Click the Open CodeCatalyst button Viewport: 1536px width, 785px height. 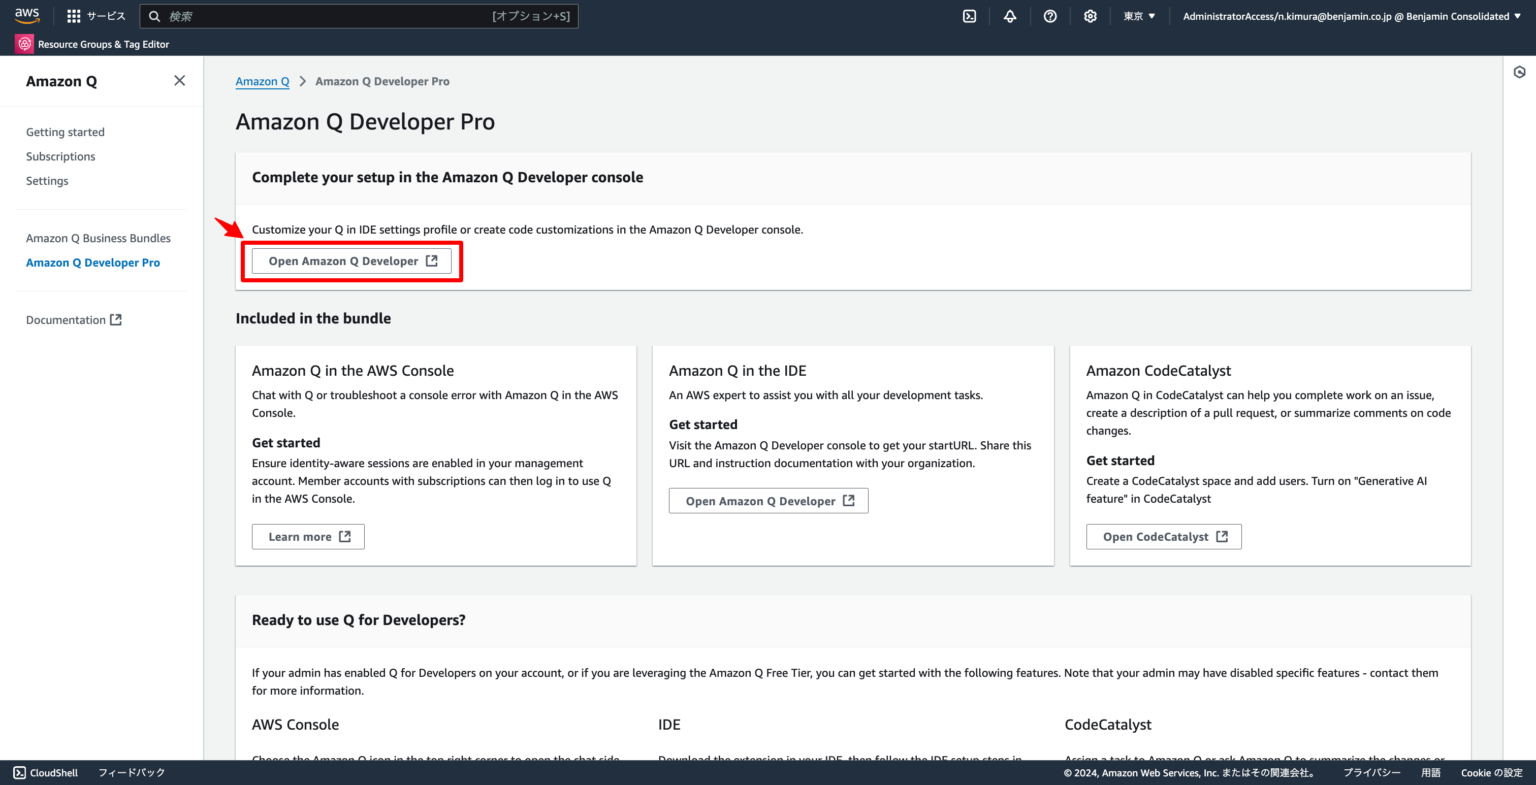[x=1164, y=537]
